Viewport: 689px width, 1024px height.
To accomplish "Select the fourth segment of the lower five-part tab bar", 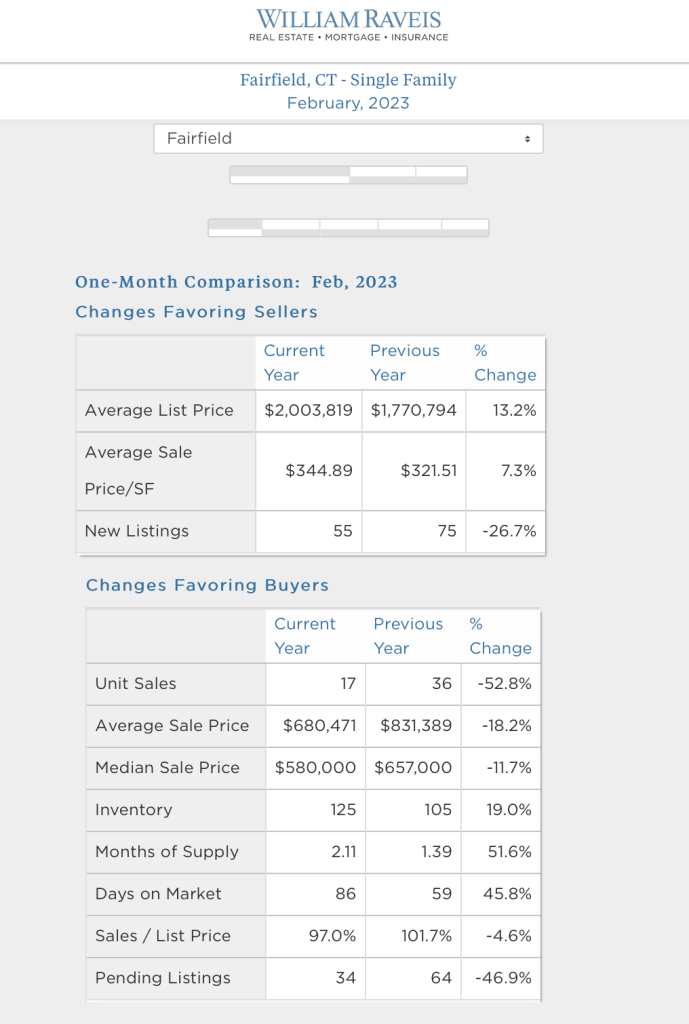I will tap(409, 227).
